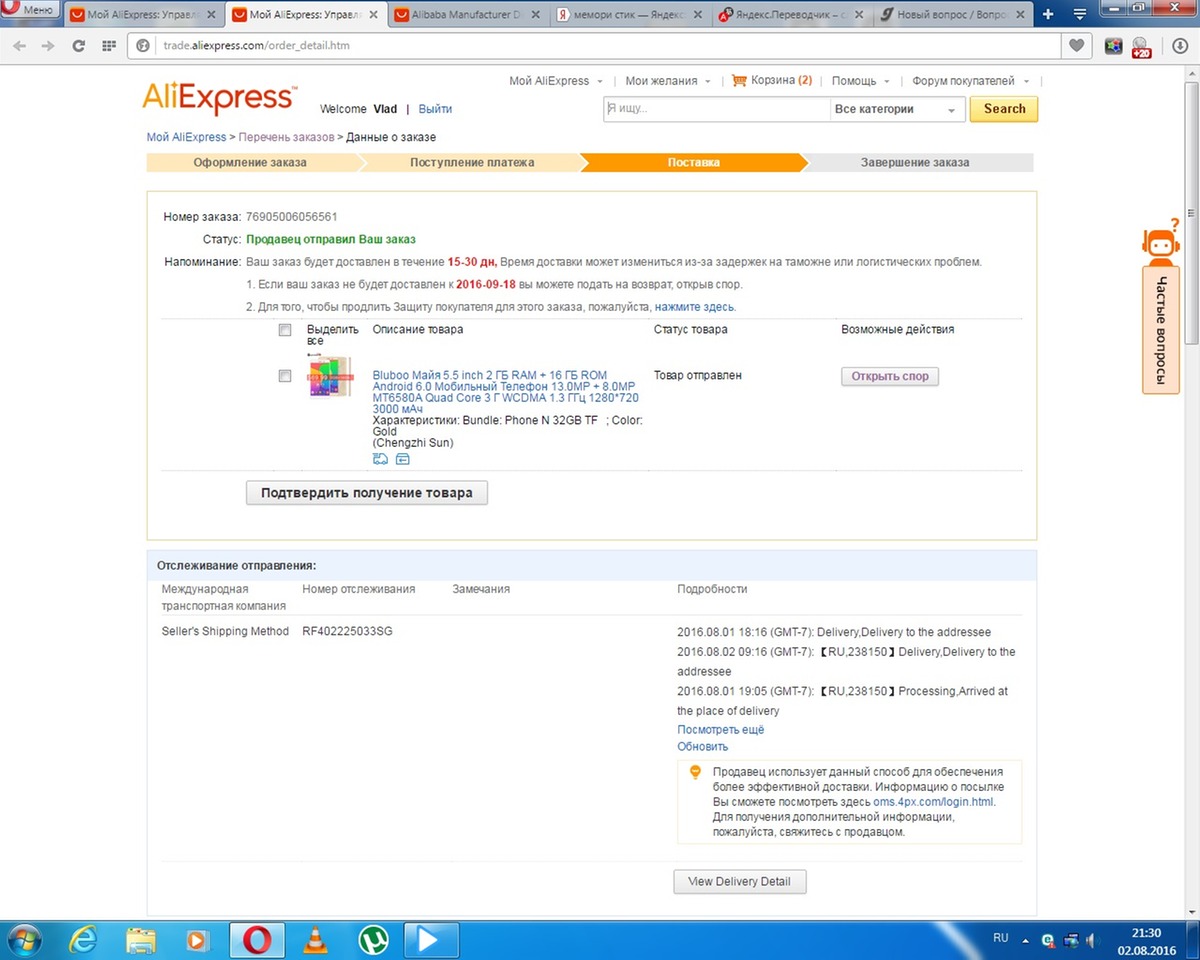Screen dimensions: 1200x960
Task: Open the Все категории dropdown
Action: click(x=897, y=109)
